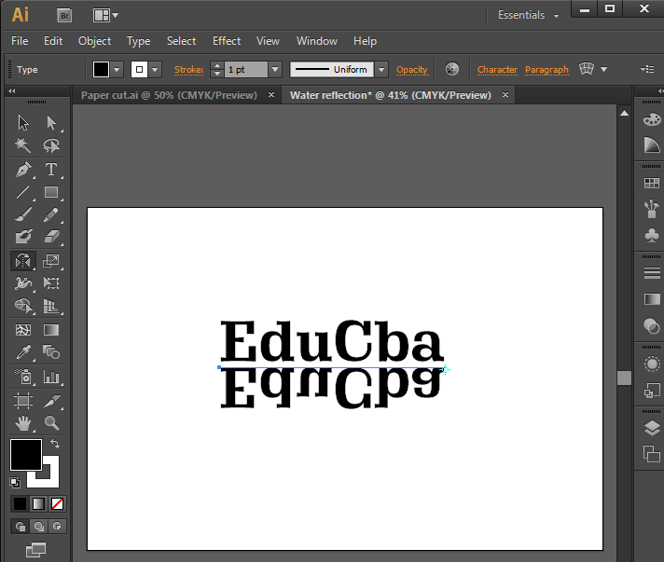Select the Direct Selection tool

coord(51,123)
